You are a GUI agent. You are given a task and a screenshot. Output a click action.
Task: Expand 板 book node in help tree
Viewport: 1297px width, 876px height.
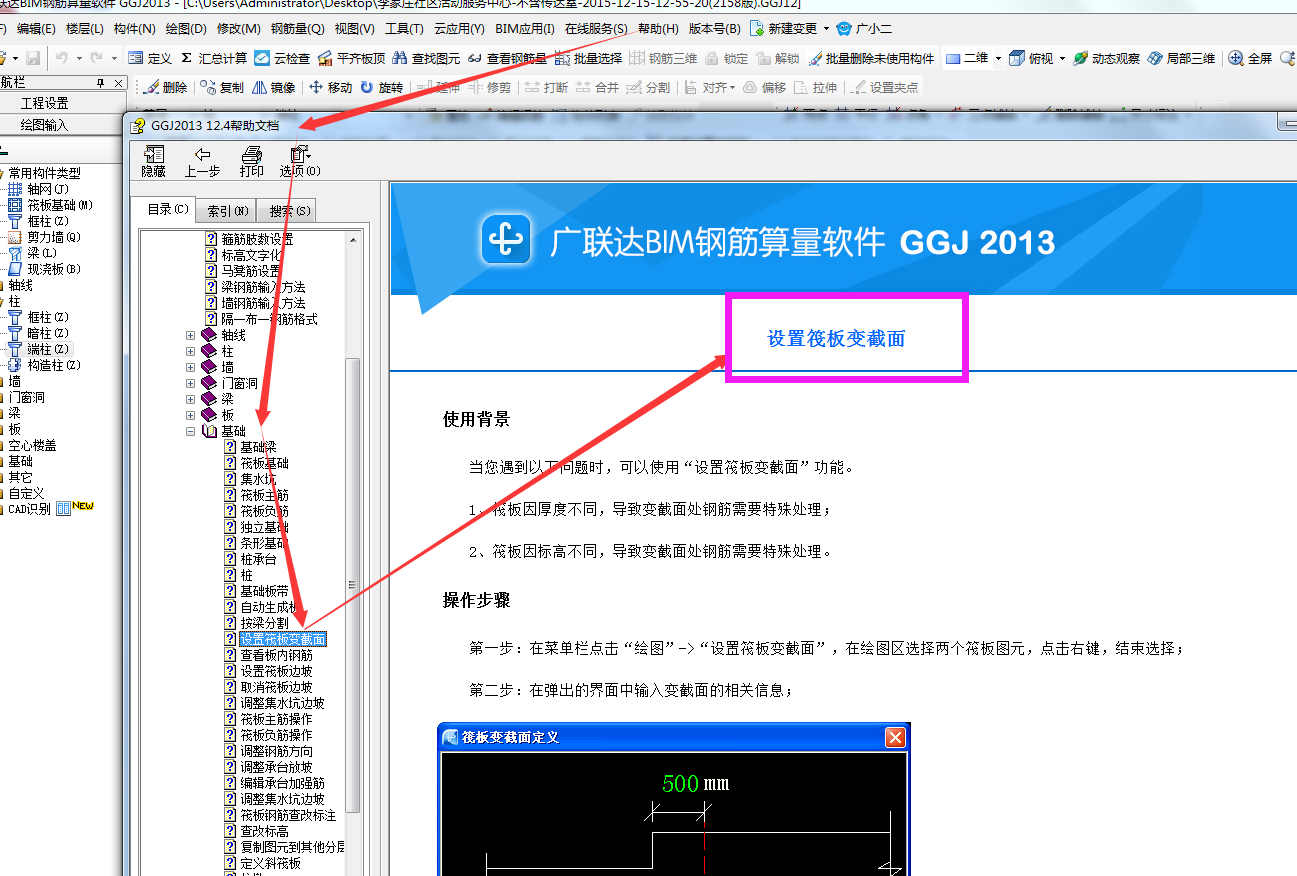point(191,415)
